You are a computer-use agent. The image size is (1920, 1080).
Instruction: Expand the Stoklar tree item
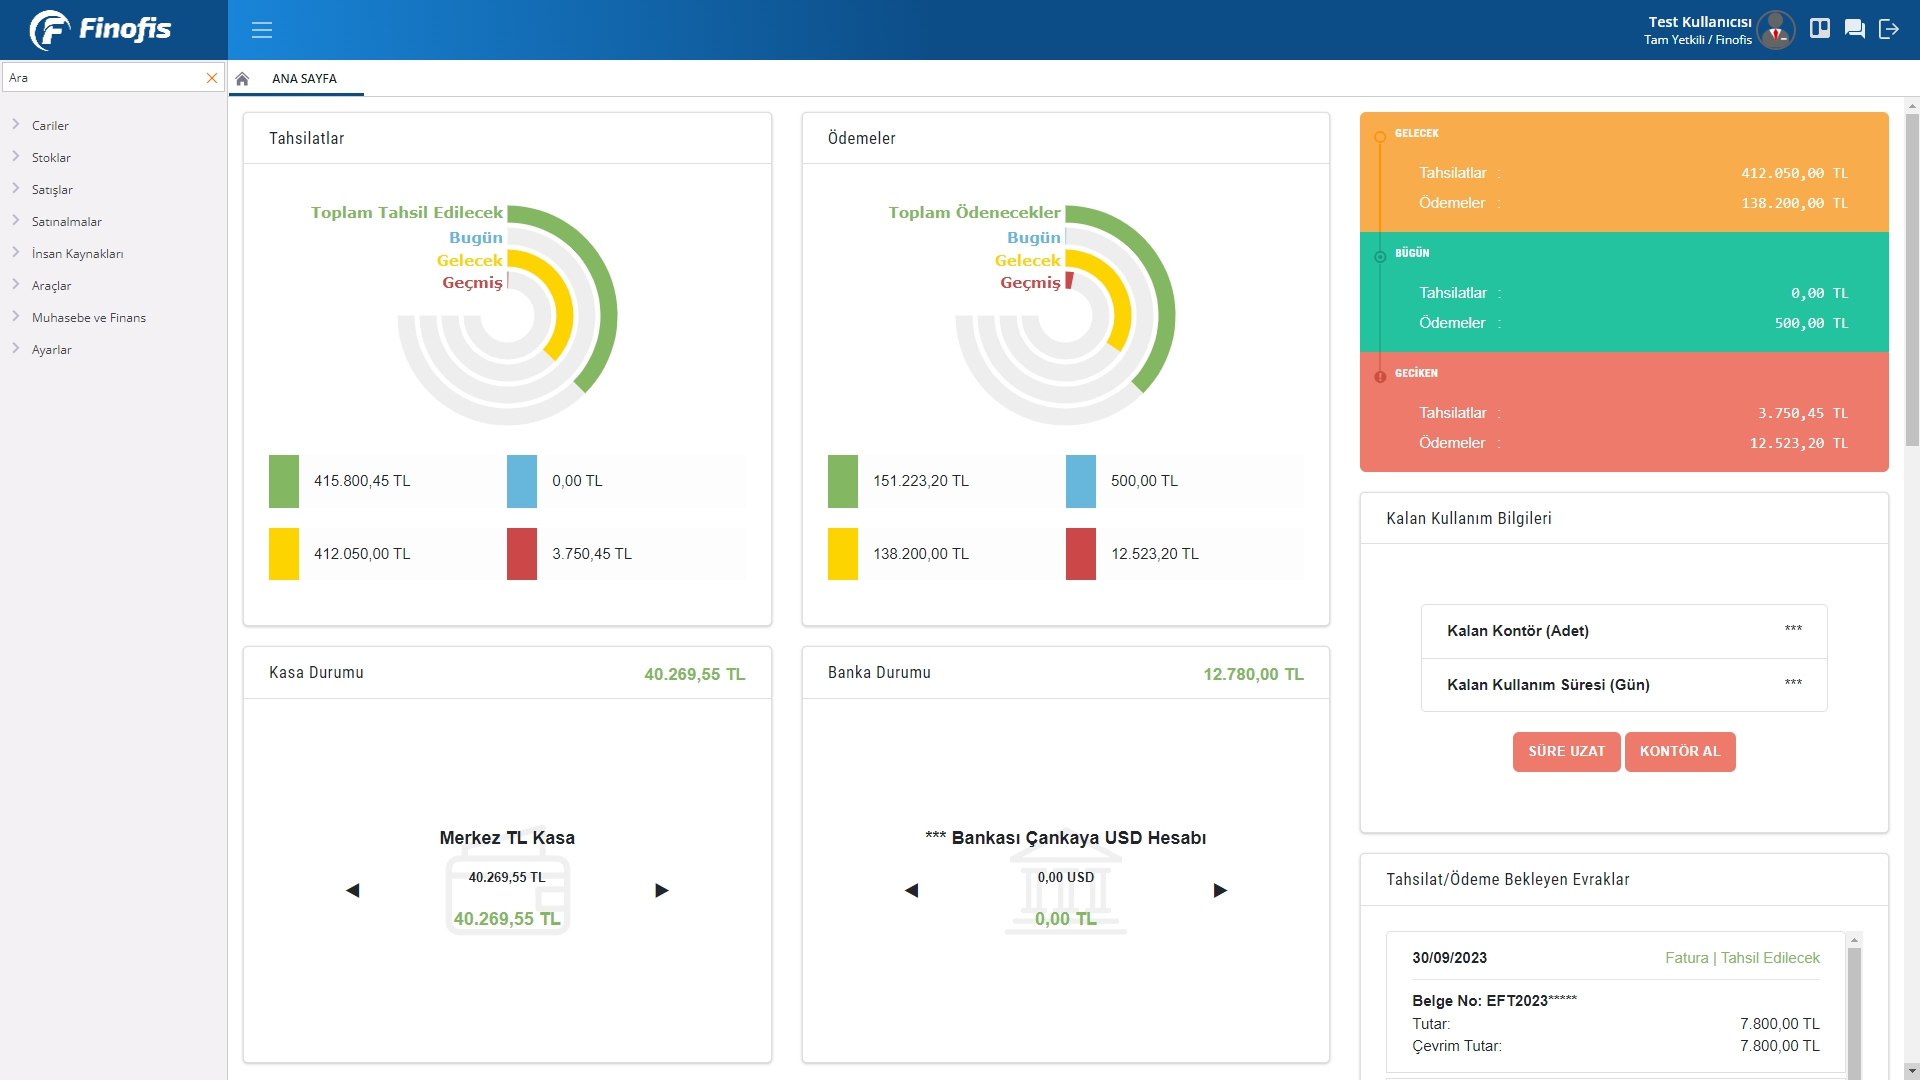click(x=51, y=158)
